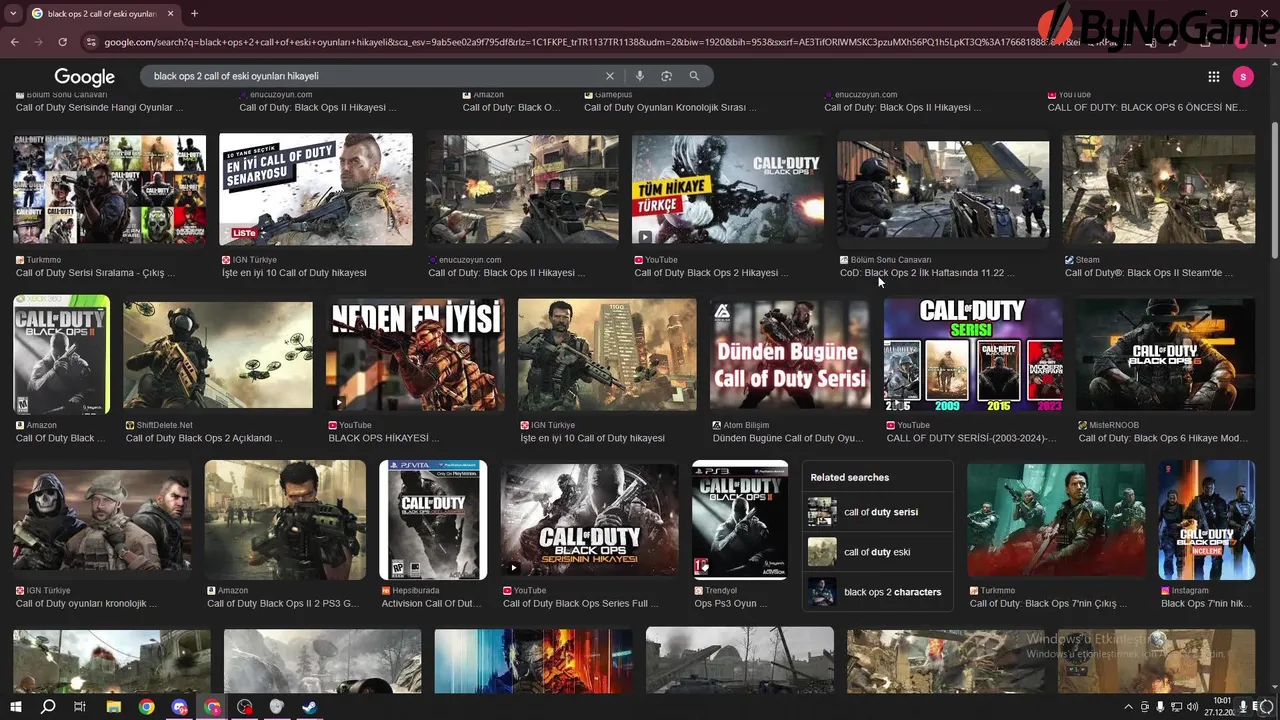
Task: Search by image with Lens icon
Action: 666,76
